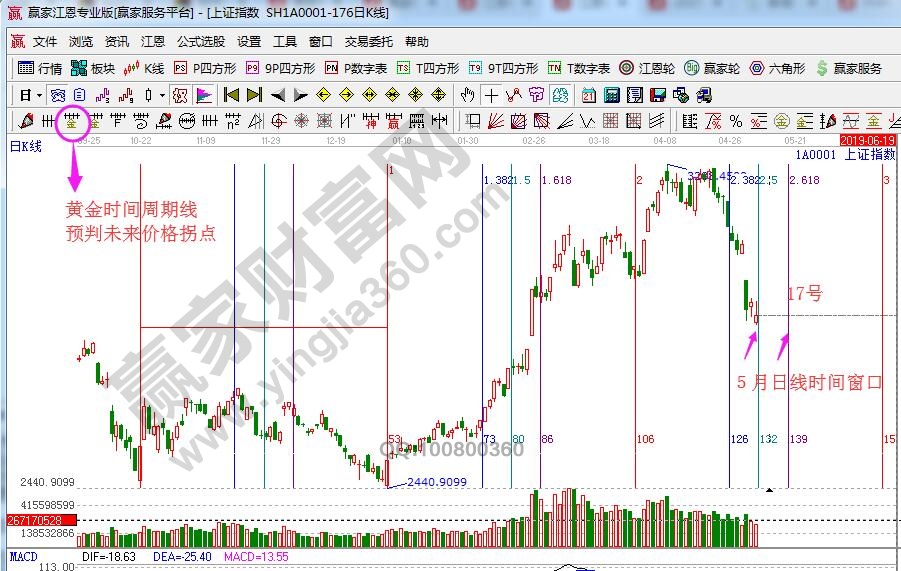
Task: Click the calculator icon
Action: 611,95
